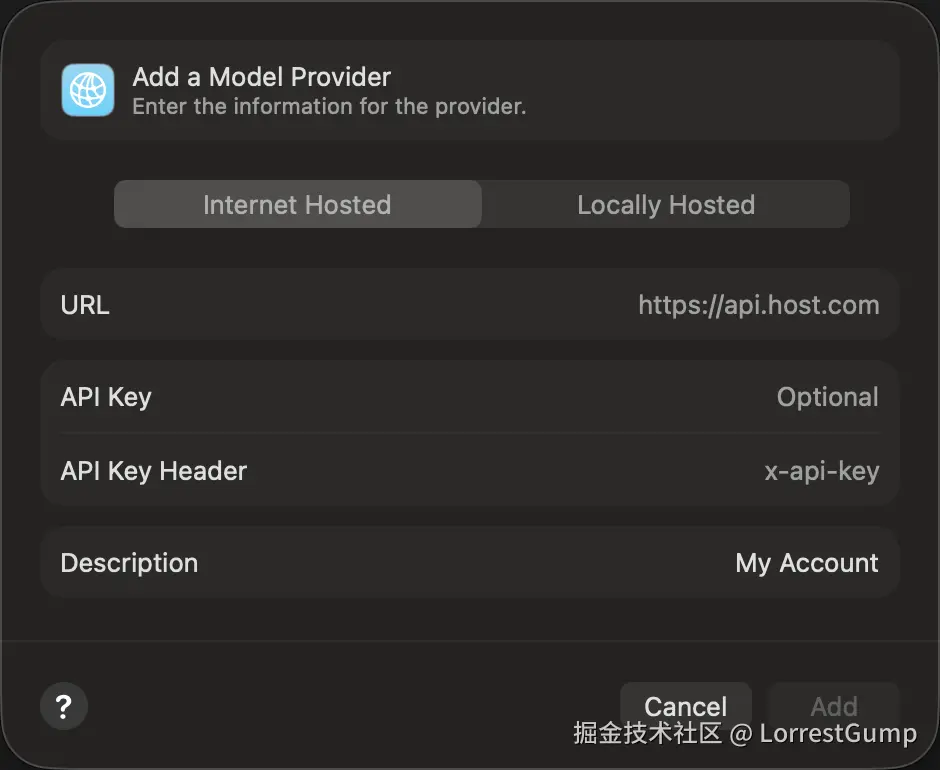The image size is (940, 770).
Task: Click the LorrestGump watermark name
Action: [x=838, y=734]
